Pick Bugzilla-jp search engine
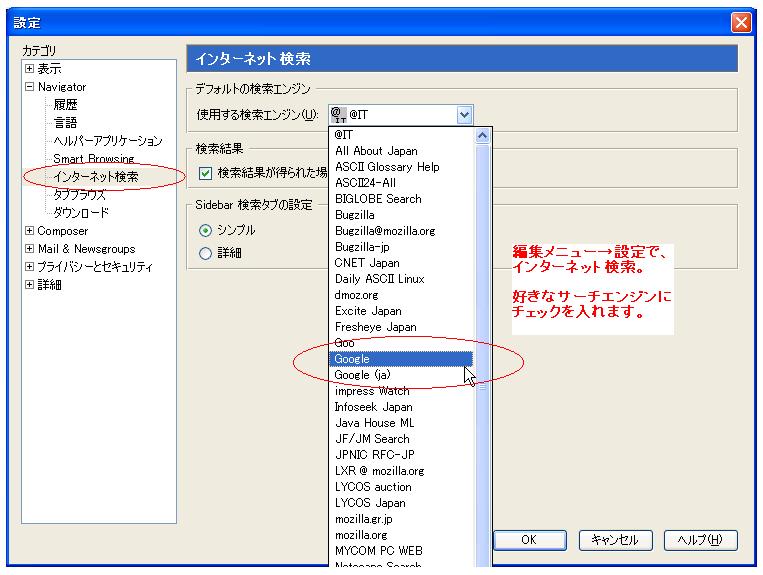This screenshot has height=575, width=763. click(401, 247)
